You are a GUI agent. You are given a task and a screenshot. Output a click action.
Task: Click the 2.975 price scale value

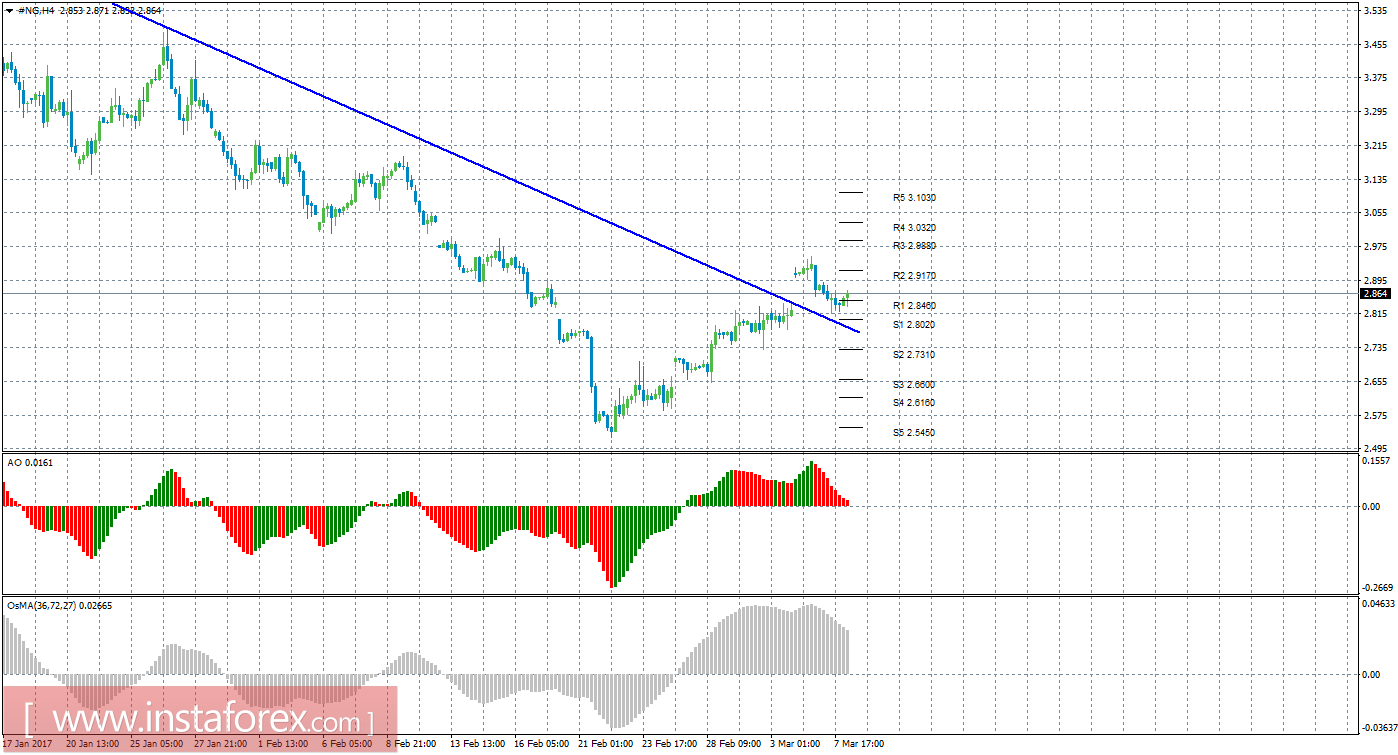pos(1375,246)
